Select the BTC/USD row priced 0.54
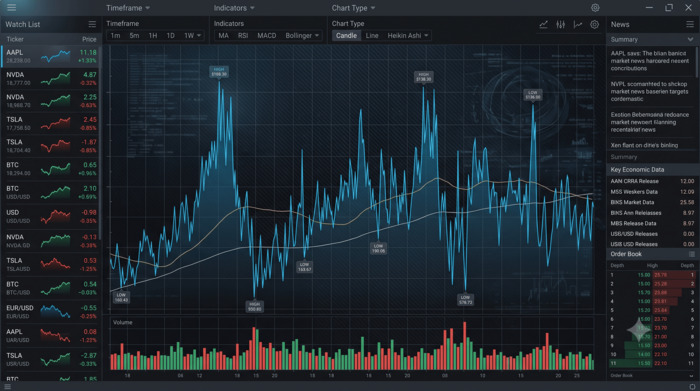700x391 pixels. (50, 288)
